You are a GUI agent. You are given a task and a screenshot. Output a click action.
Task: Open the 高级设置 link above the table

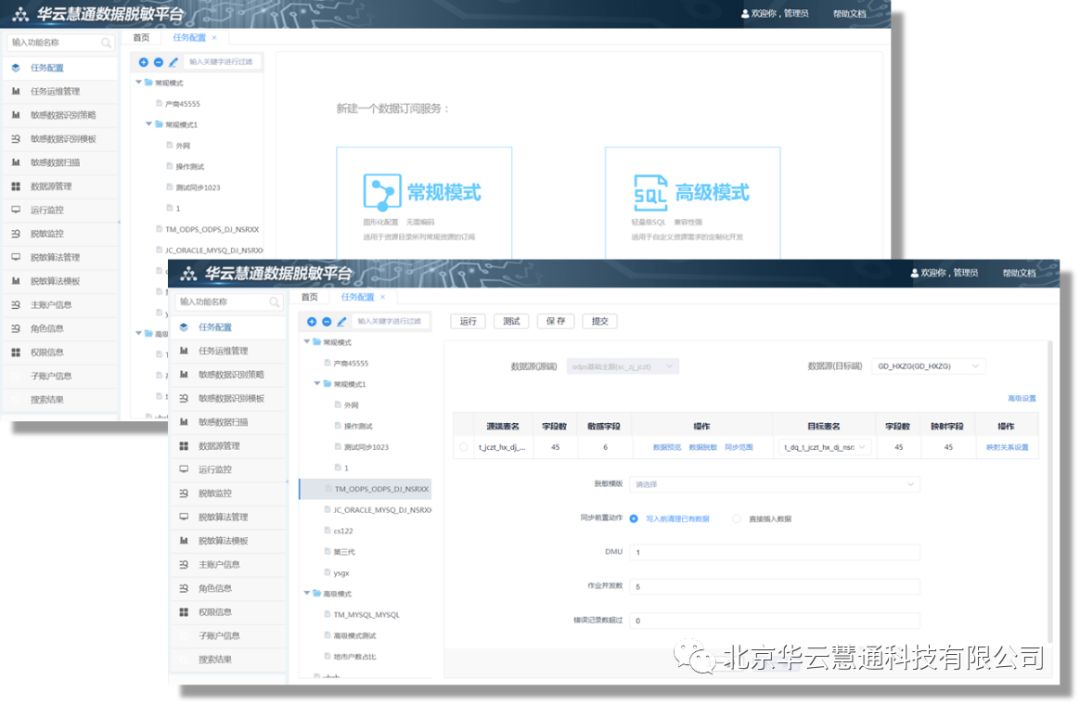point(1022,399)
